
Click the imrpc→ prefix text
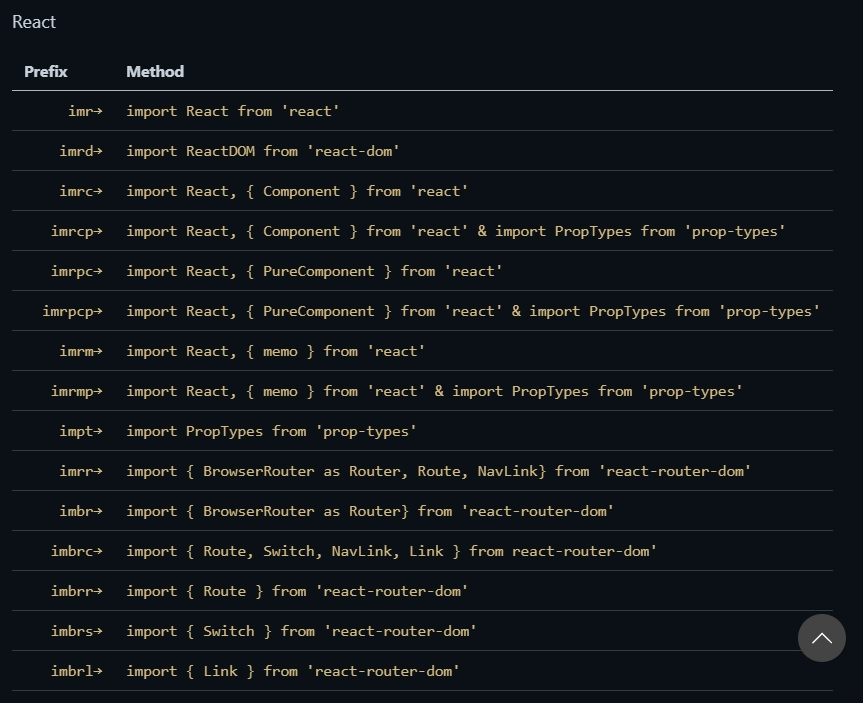coord(77,271)
